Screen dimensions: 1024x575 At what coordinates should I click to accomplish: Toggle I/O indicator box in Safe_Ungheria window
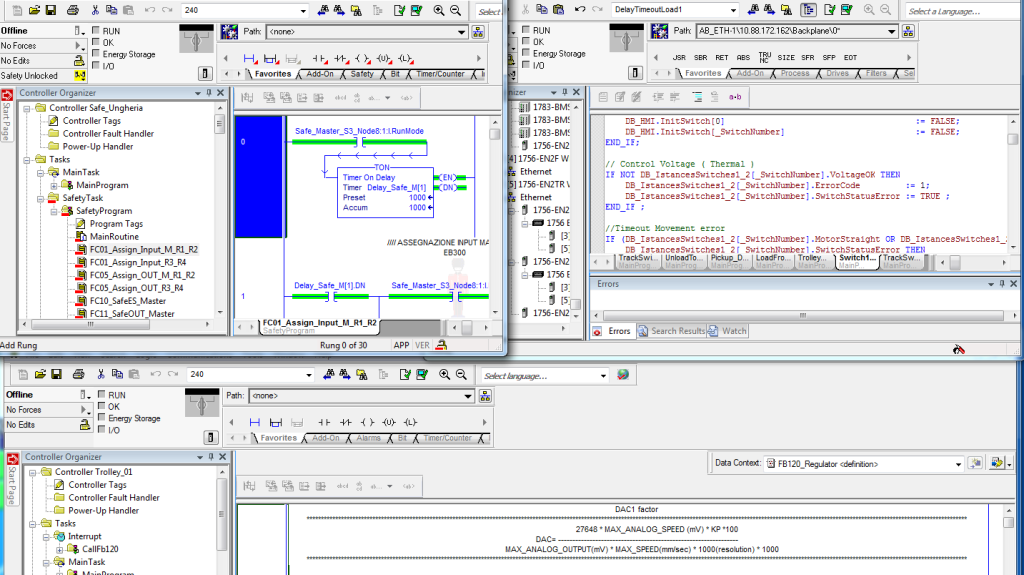[x=96, y=65]
